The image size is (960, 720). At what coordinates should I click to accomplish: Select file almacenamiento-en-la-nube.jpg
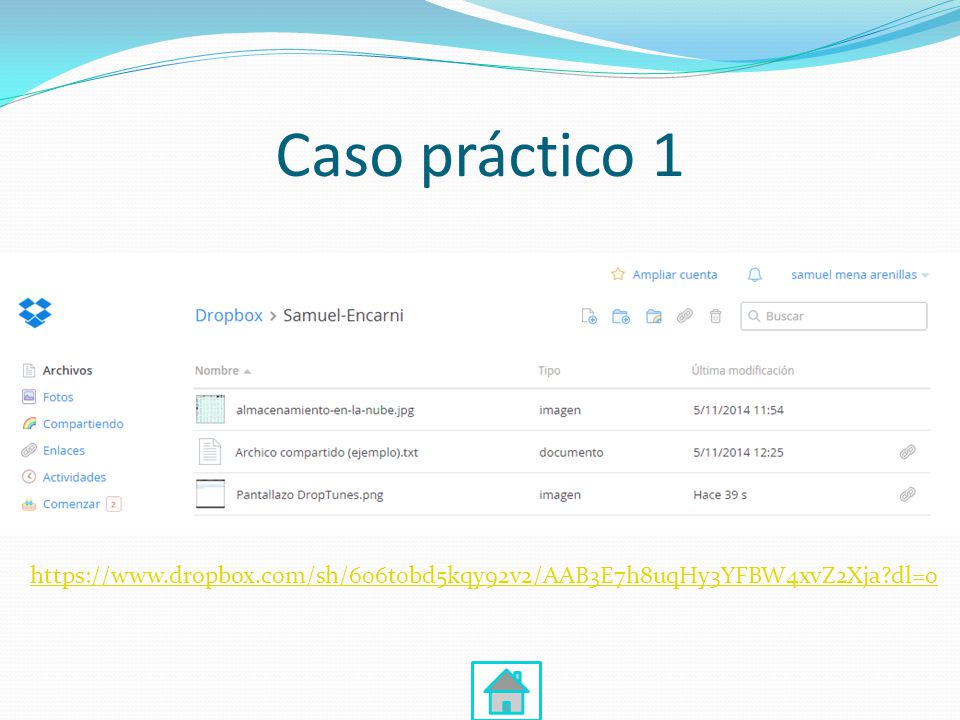[x=325, y=410]
